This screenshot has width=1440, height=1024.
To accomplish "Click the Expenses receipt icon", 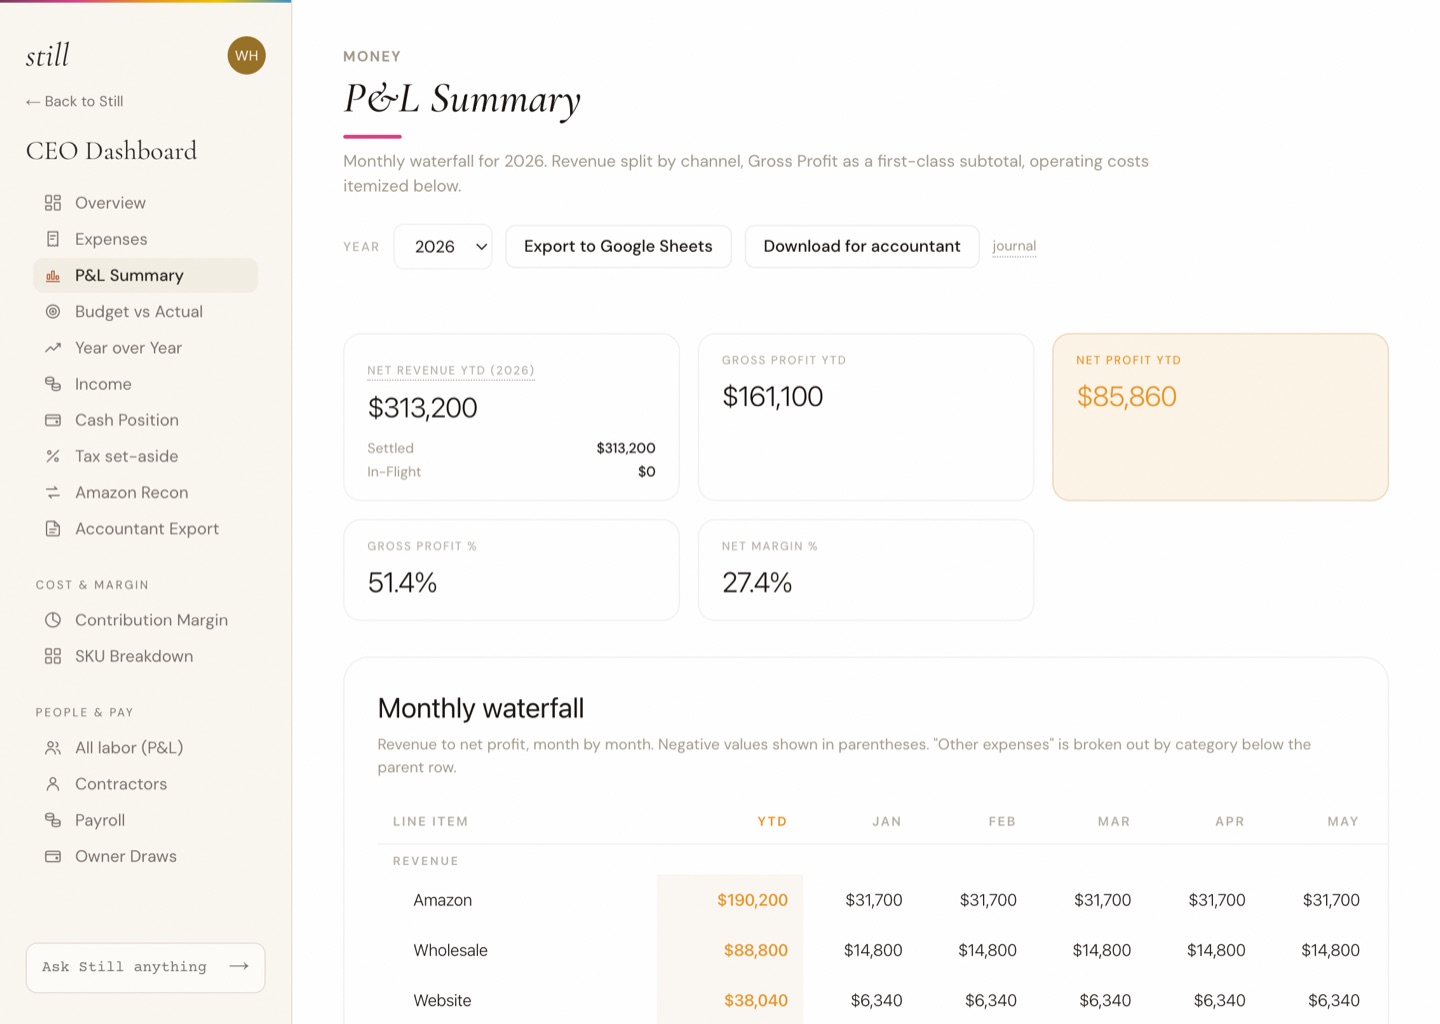I will [x=53, y=239].
